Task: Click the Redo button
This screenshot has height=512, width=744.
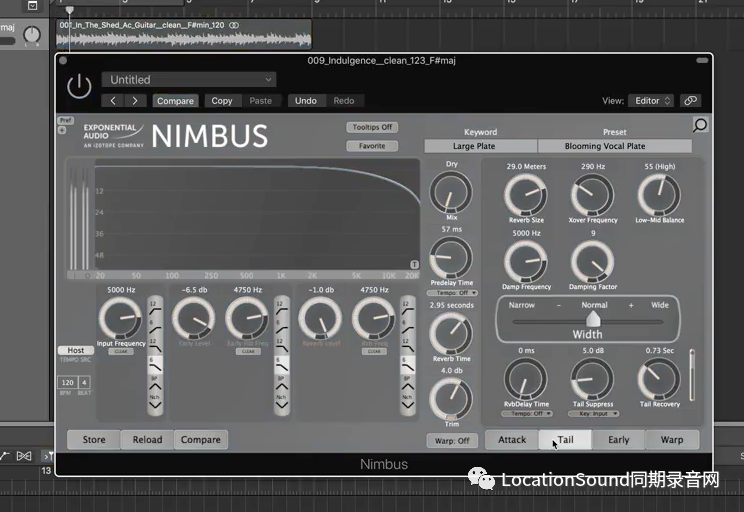Action: 344,101
